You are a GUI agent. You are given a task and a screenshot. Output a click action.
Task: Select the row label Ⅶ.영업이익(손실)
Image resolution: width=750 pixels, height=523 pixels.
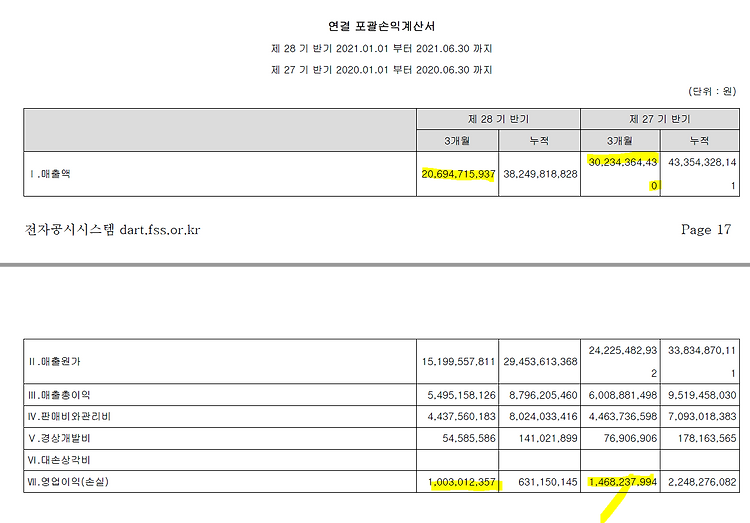(68, 481)
